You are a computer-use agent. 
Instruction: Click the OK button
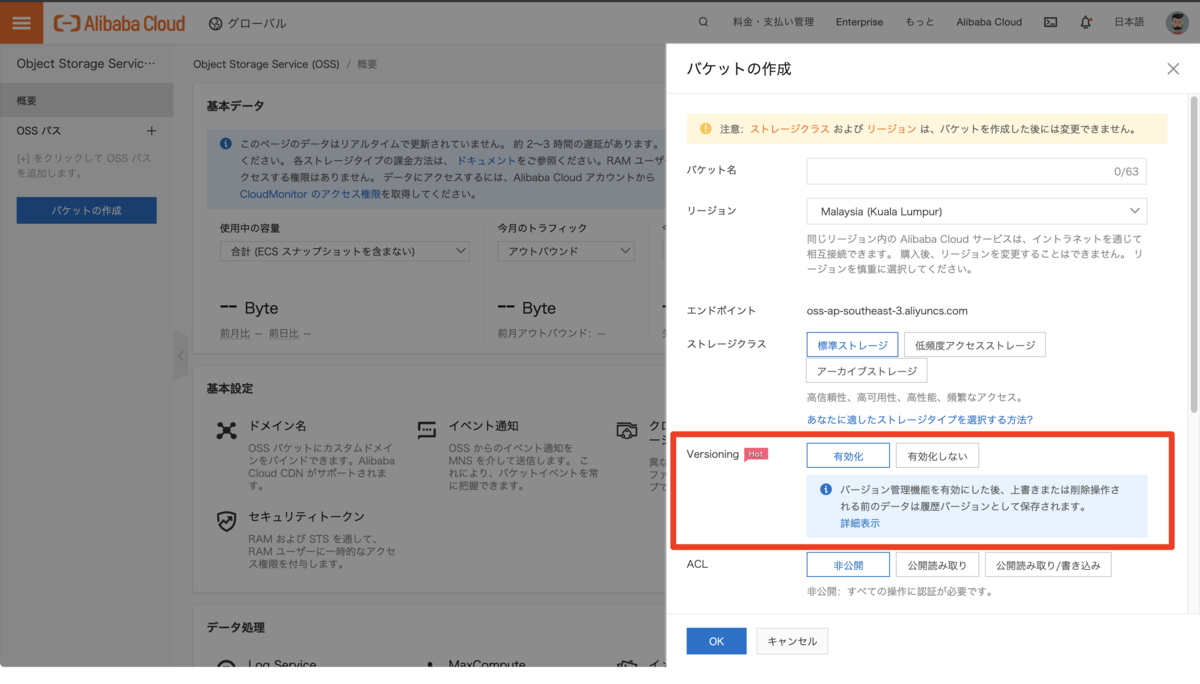coord(716,641)
